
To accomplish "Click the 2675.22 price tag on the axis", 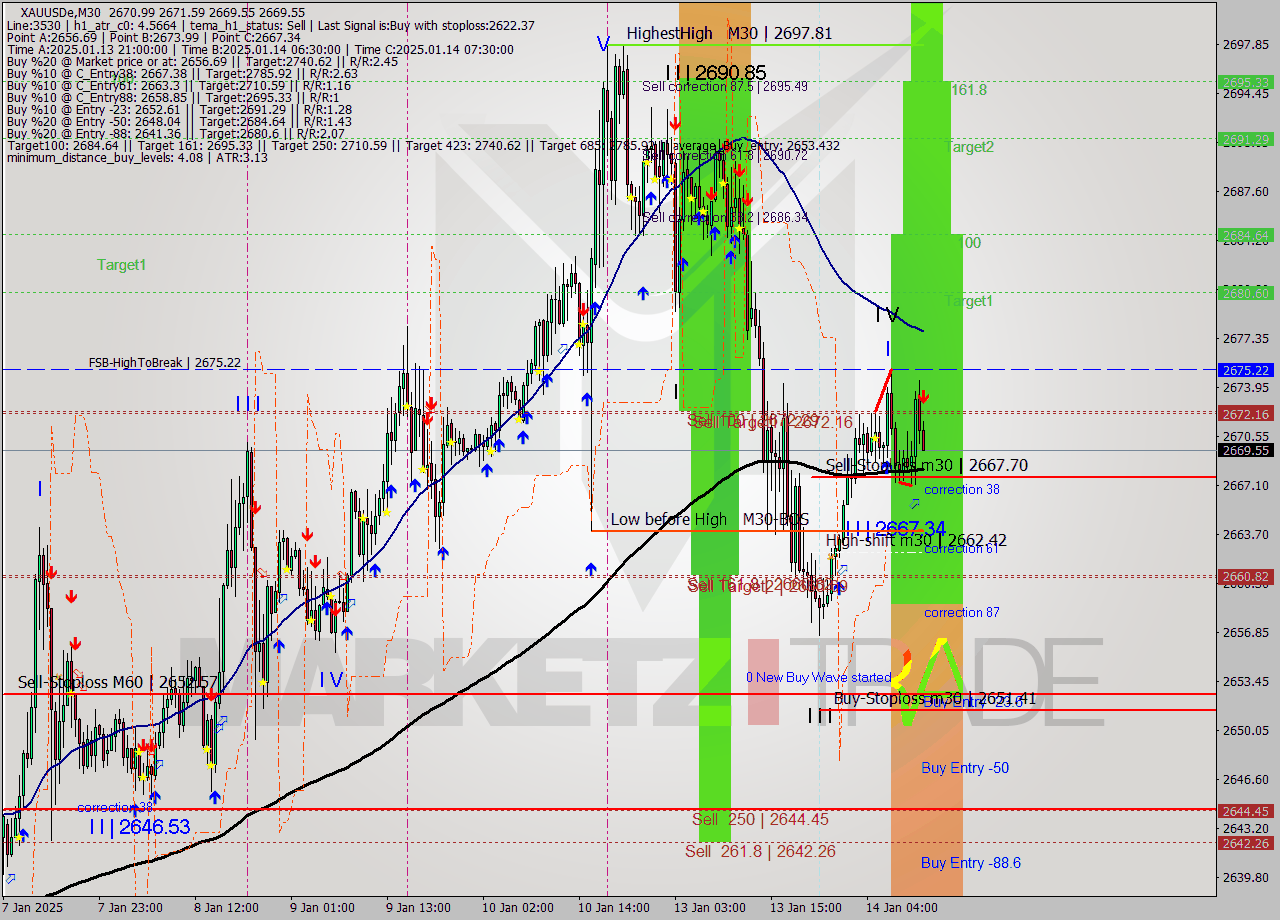I will click(1245, 370).
